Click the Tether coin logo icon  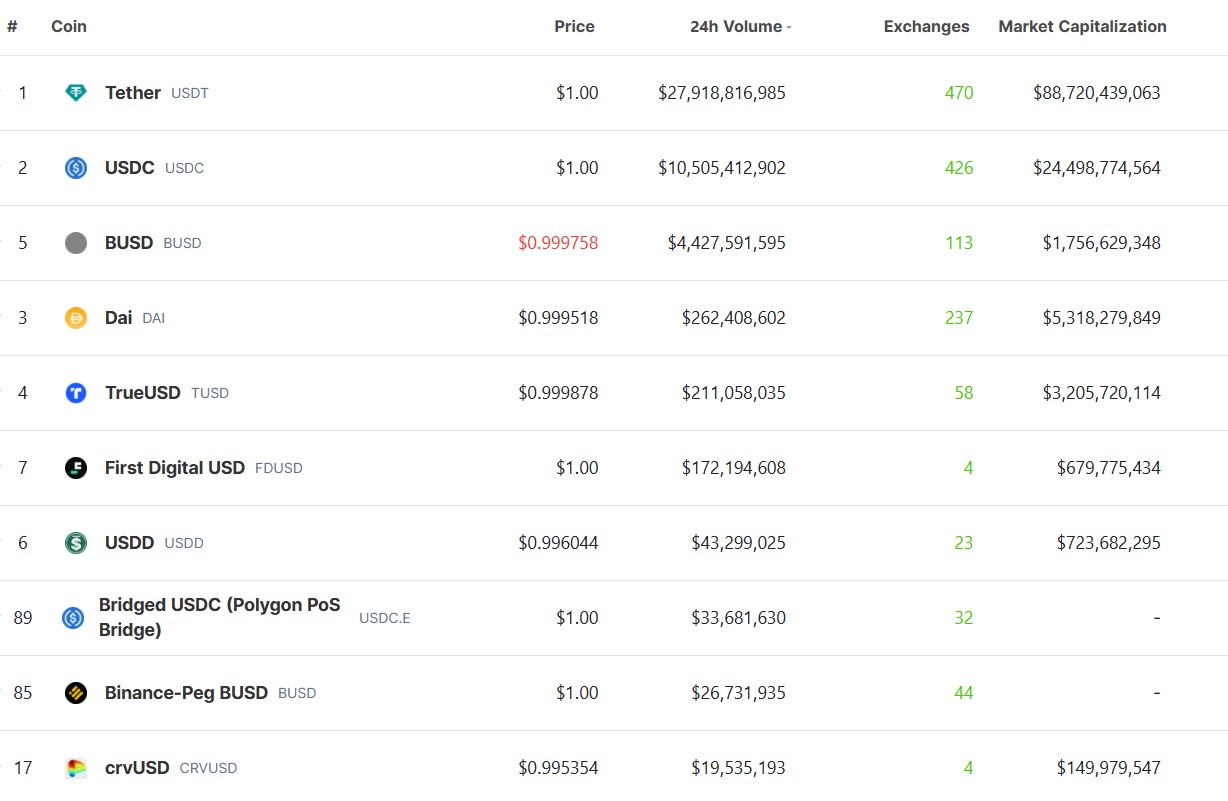pyautogui.click(x=76, y=93)
